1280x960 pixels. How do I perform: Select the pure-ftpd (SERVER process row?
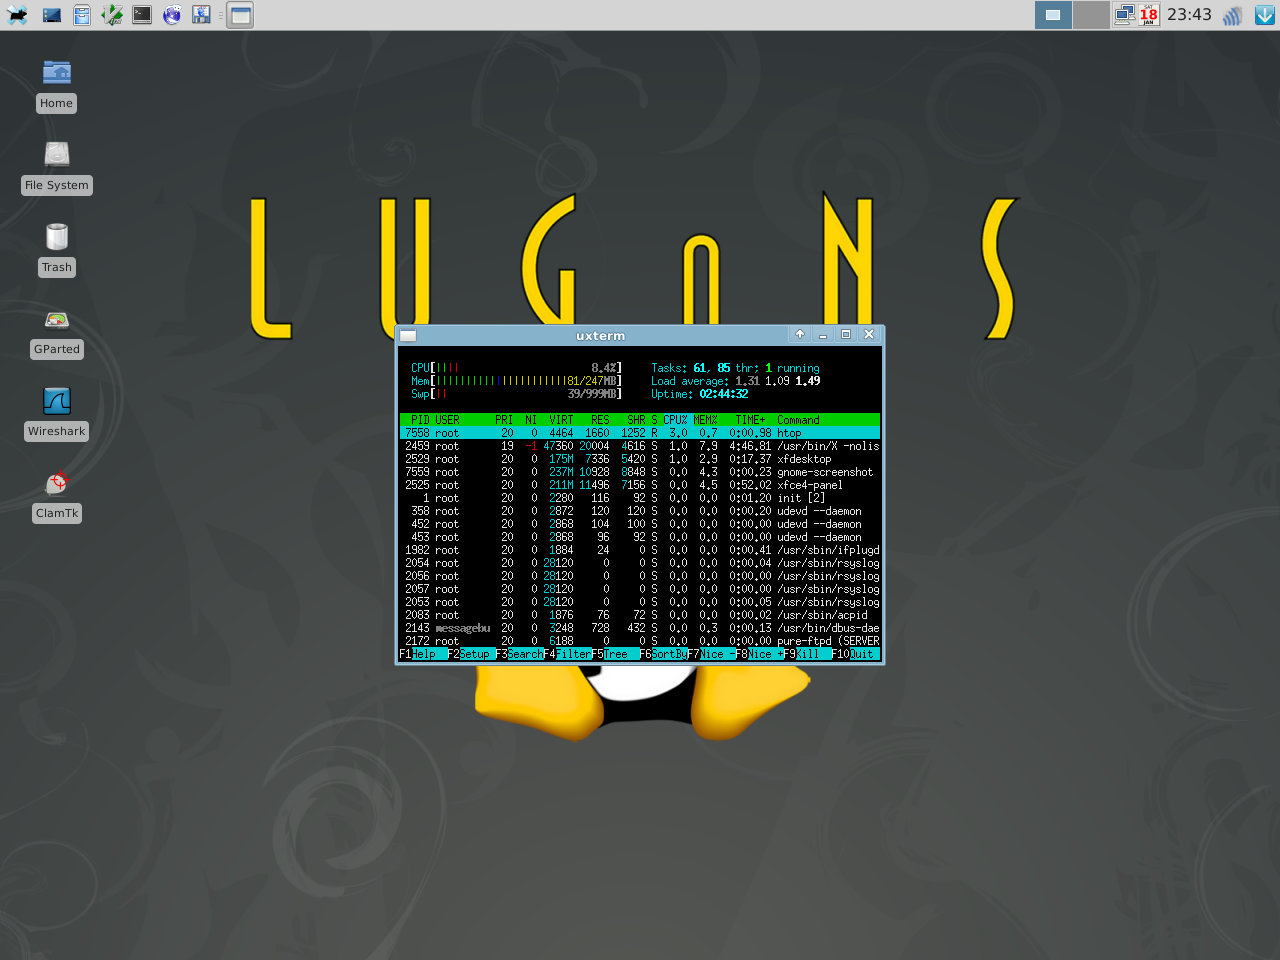(640, 641)
